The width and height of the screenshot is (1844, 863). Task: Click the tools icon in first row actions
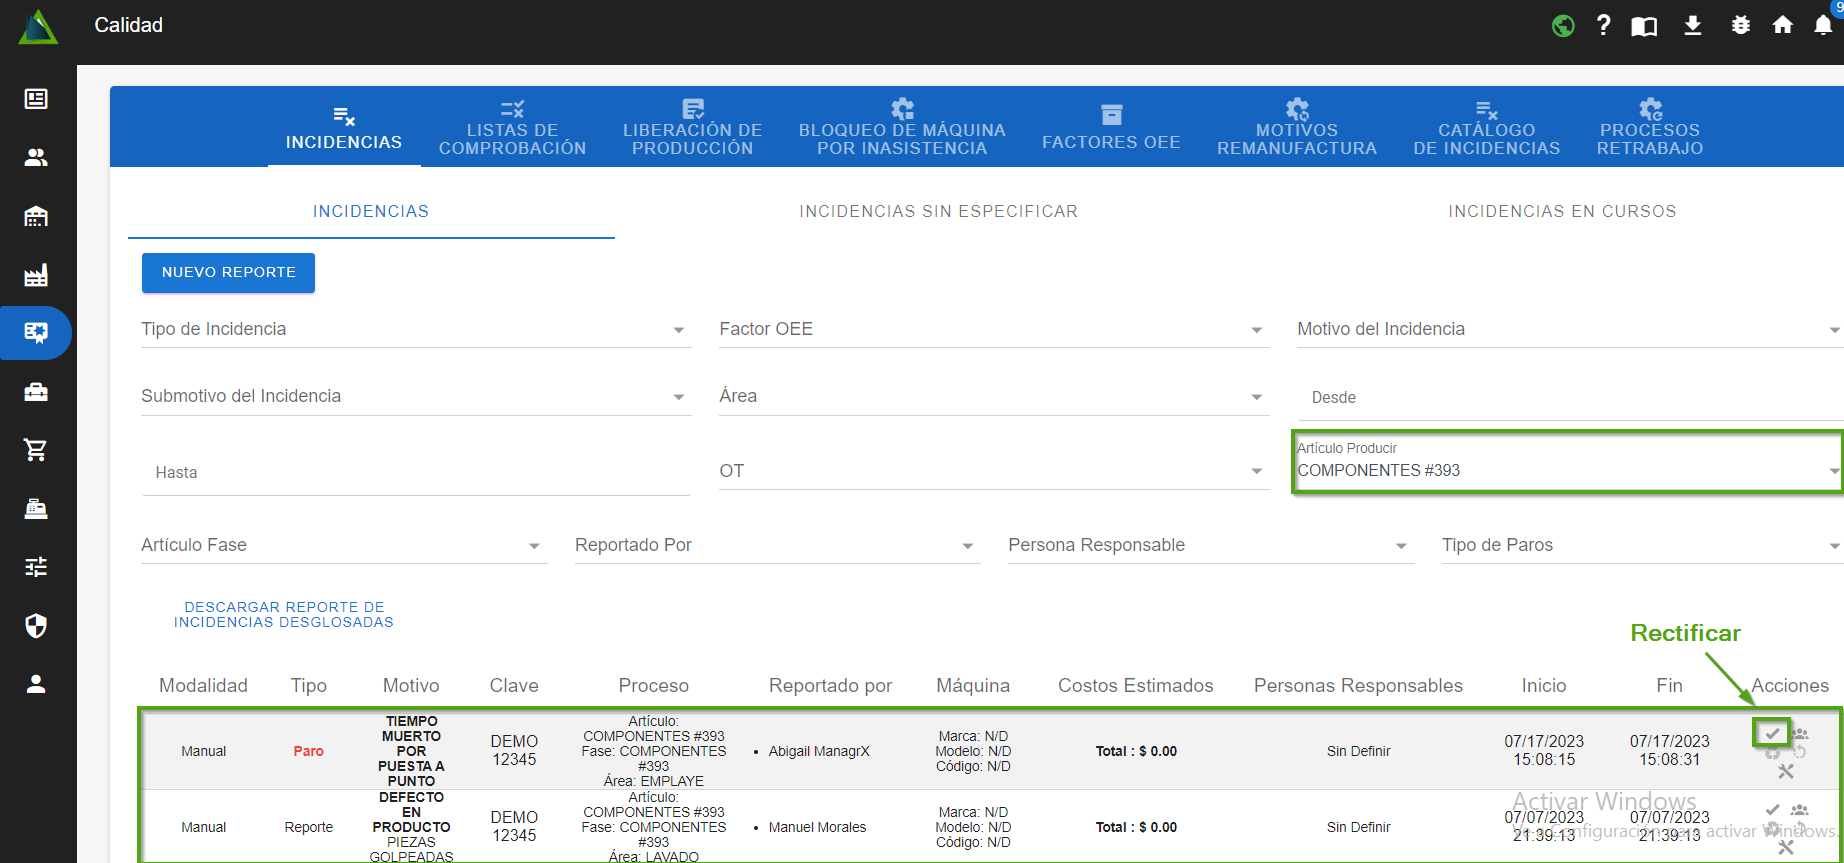[1786, 771]
